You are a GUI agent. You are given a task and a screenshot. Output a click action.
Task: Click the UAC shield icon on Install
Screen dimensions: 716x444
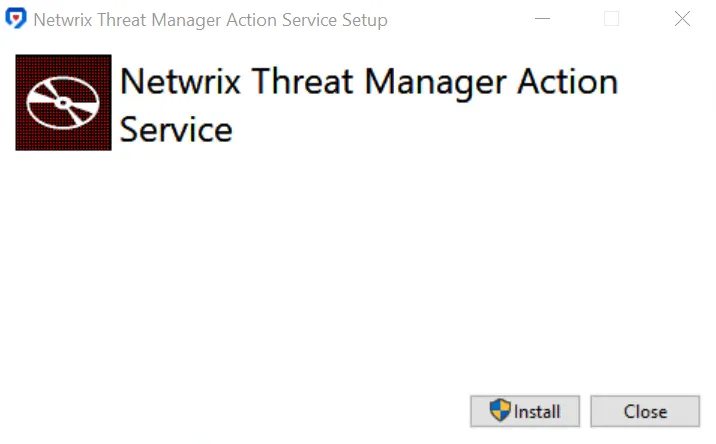(x=500, y=410)
